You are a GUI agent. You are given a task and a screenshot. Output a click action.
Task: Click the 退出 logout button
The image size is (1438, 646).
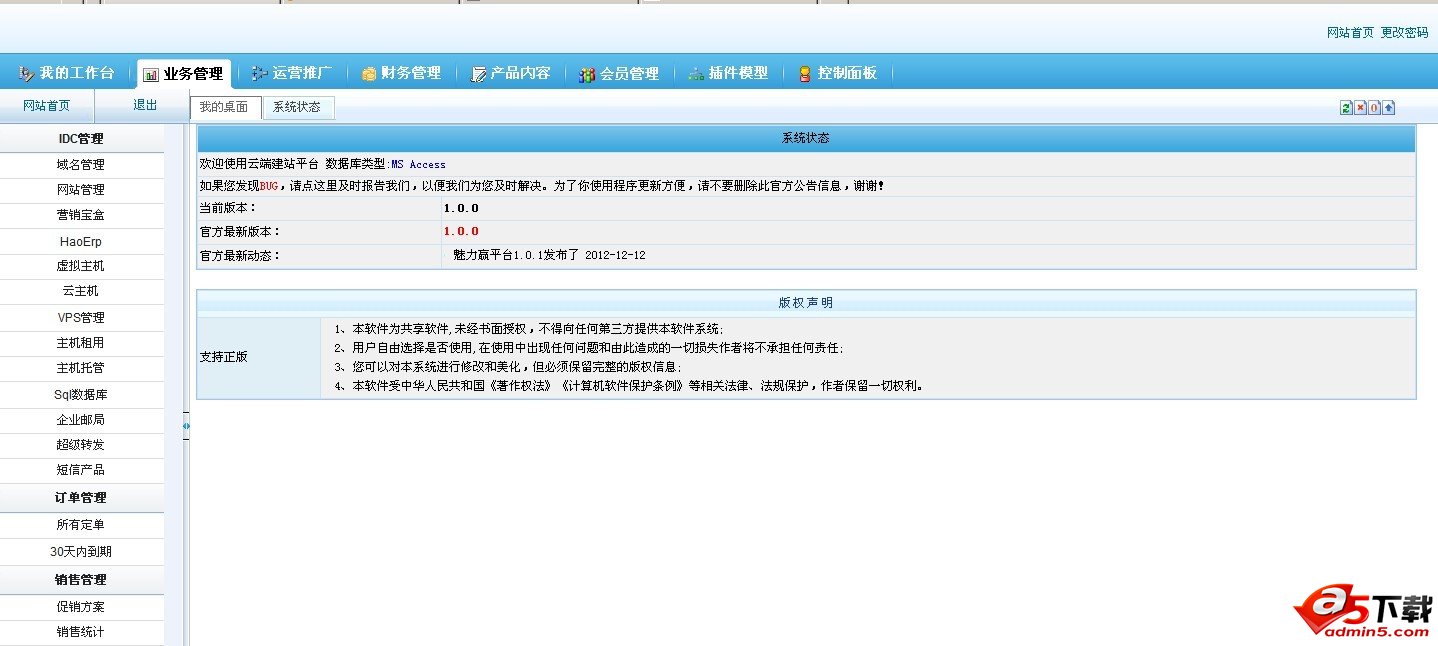click(145, 105)
